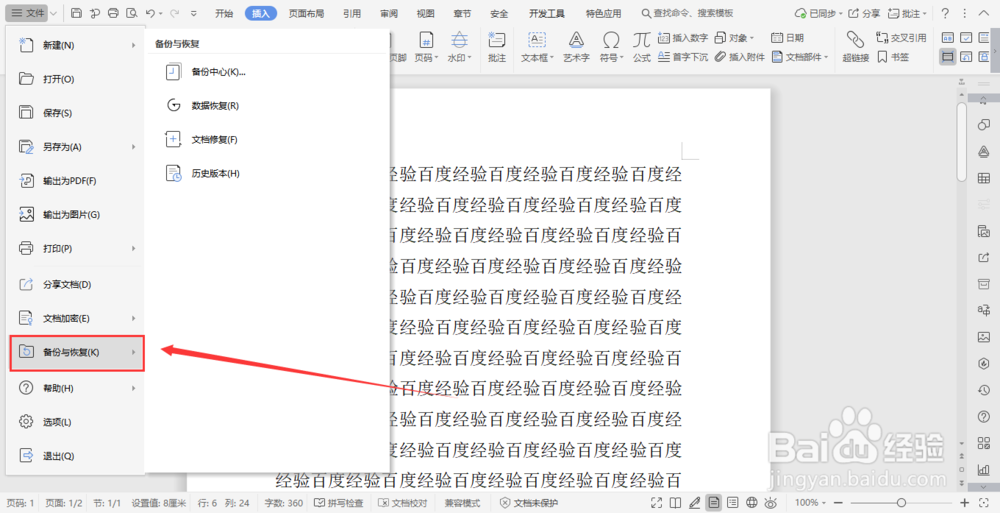Viewport: 1000px width, 513px height.
Task: Click the zoom in plus button
Action: [965, 503]
